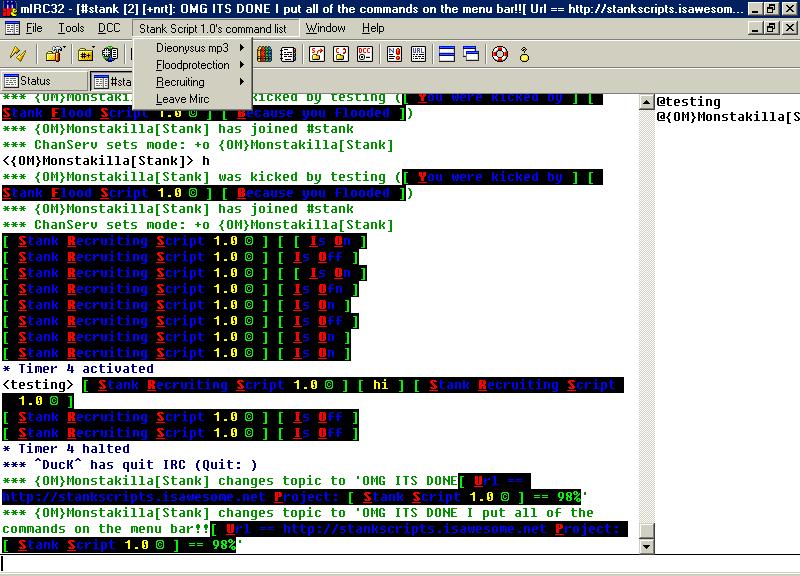Open the Window menu
Screen dimensions: 800x576
click(326, 28)
